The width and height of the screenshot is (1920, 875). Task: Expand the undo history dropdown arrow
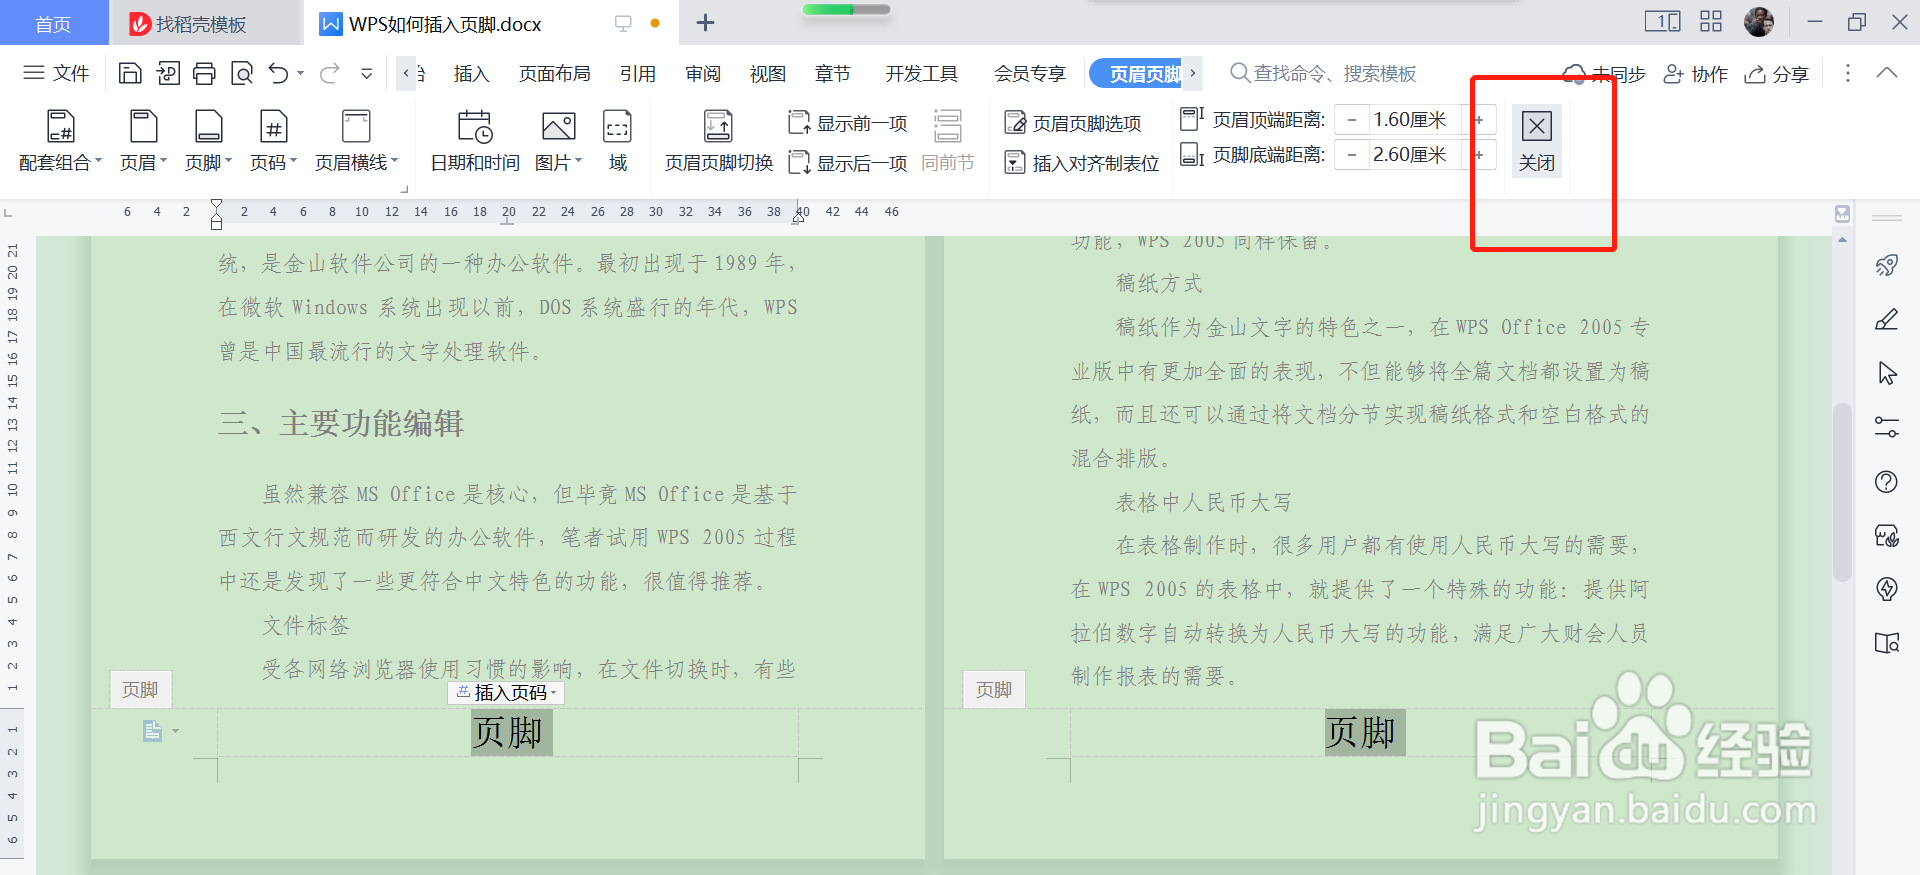point(300,73)
